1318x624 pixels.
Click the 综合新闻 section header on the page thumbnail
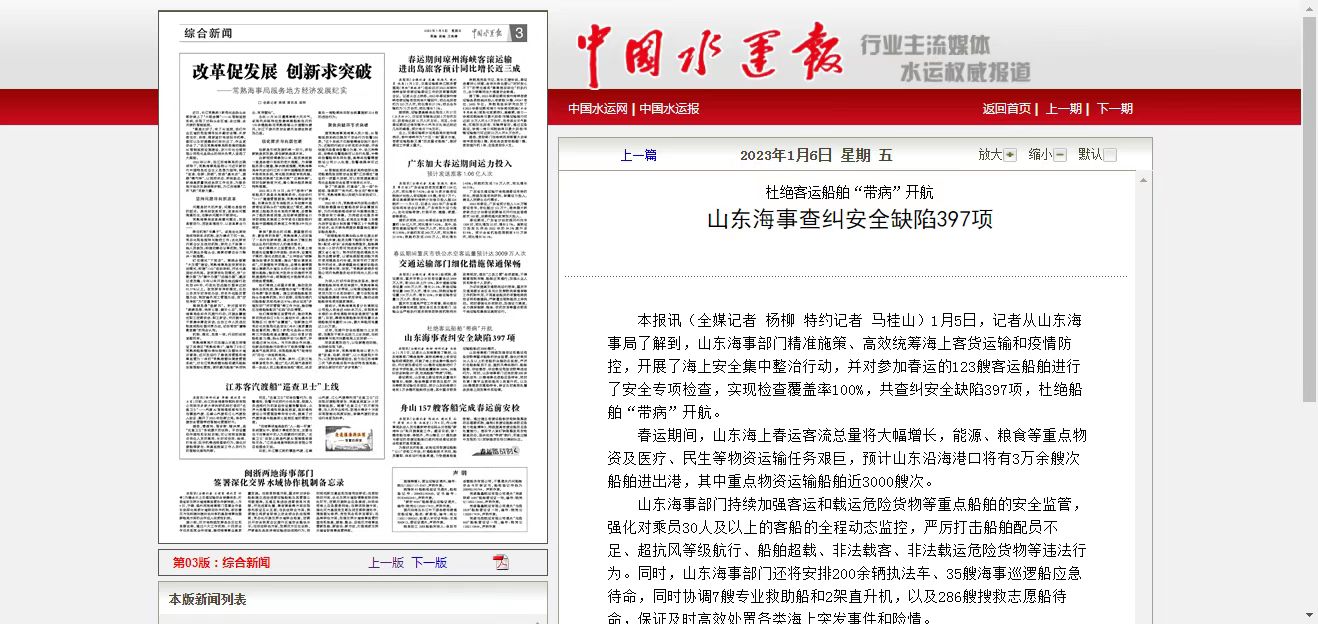tap(208, 33)
